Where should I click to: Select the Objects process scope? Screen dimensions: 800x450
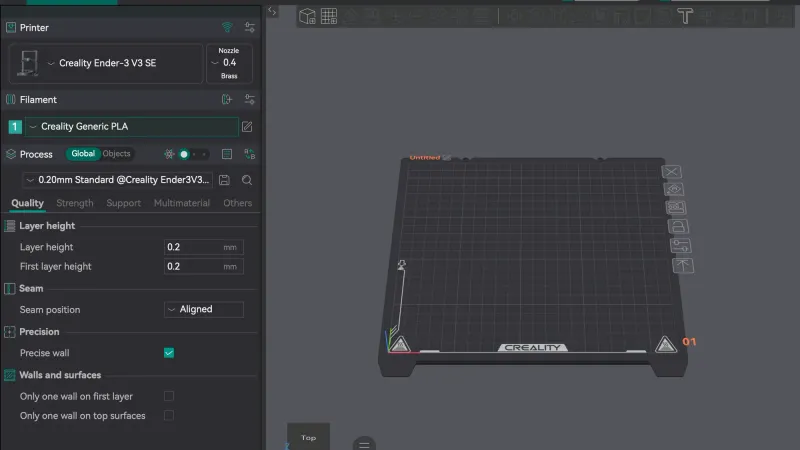(116, 154)
